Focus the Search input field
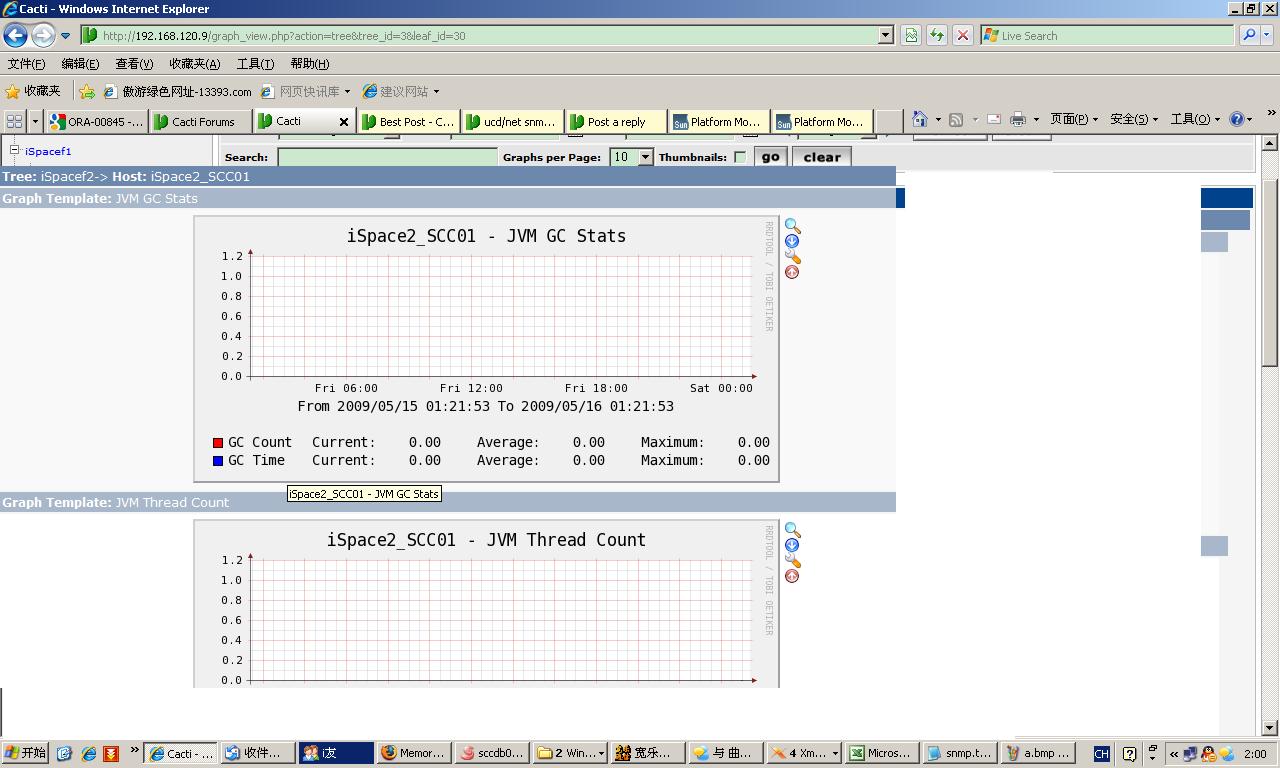The image size is (1280, 768). [387, 157]
